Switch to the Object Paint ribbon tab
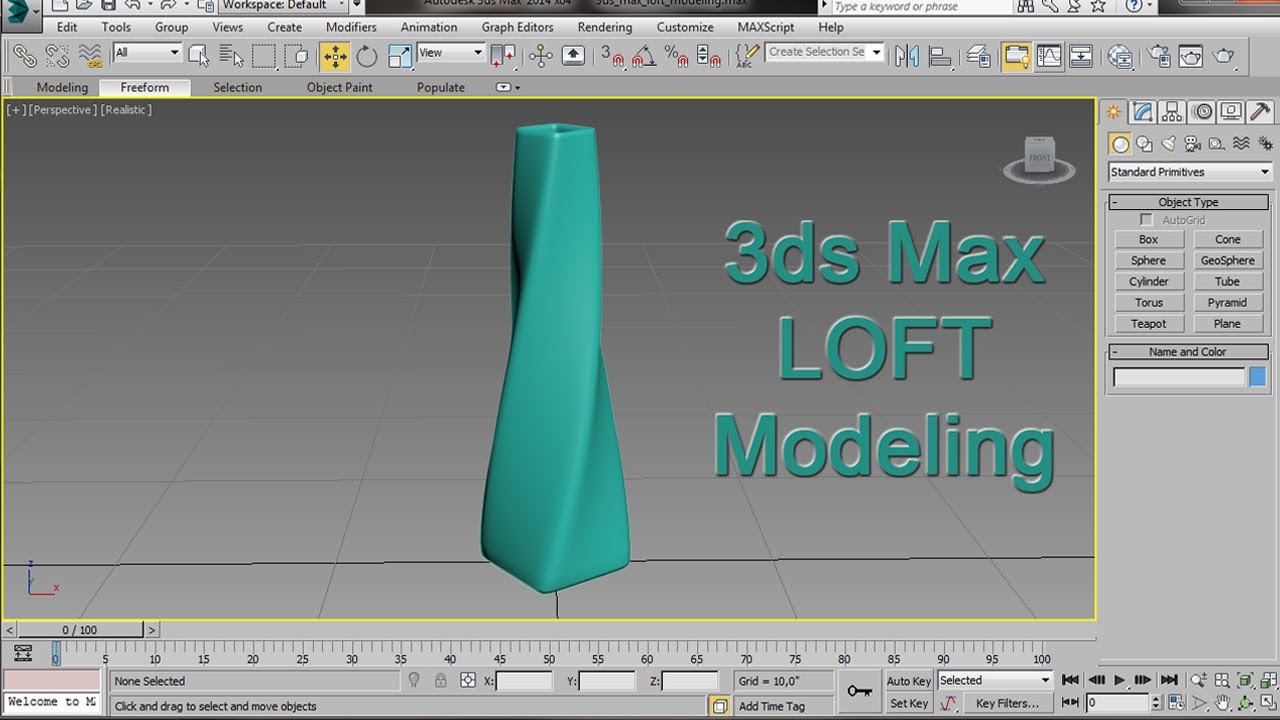The height and width of the screenshot is (720, 1280). (x=339, y=87)
